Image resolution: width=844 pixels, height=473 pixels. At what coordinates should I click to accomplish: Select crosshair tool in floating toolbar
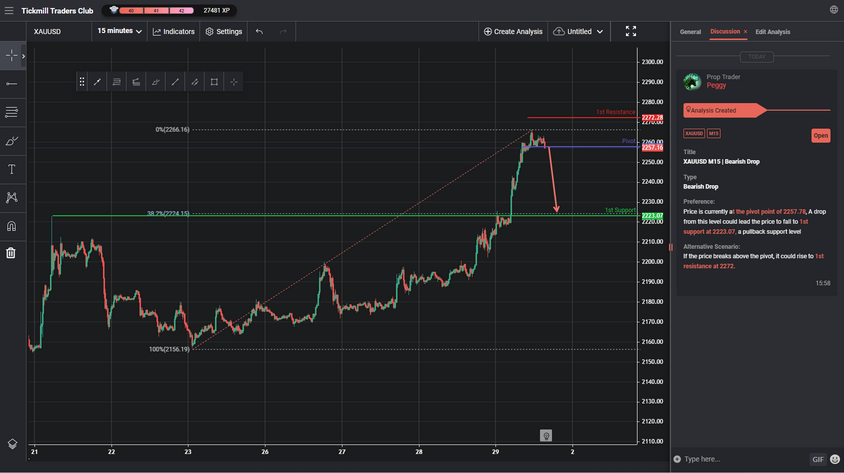pyautogui.click(x=234, y=82)
